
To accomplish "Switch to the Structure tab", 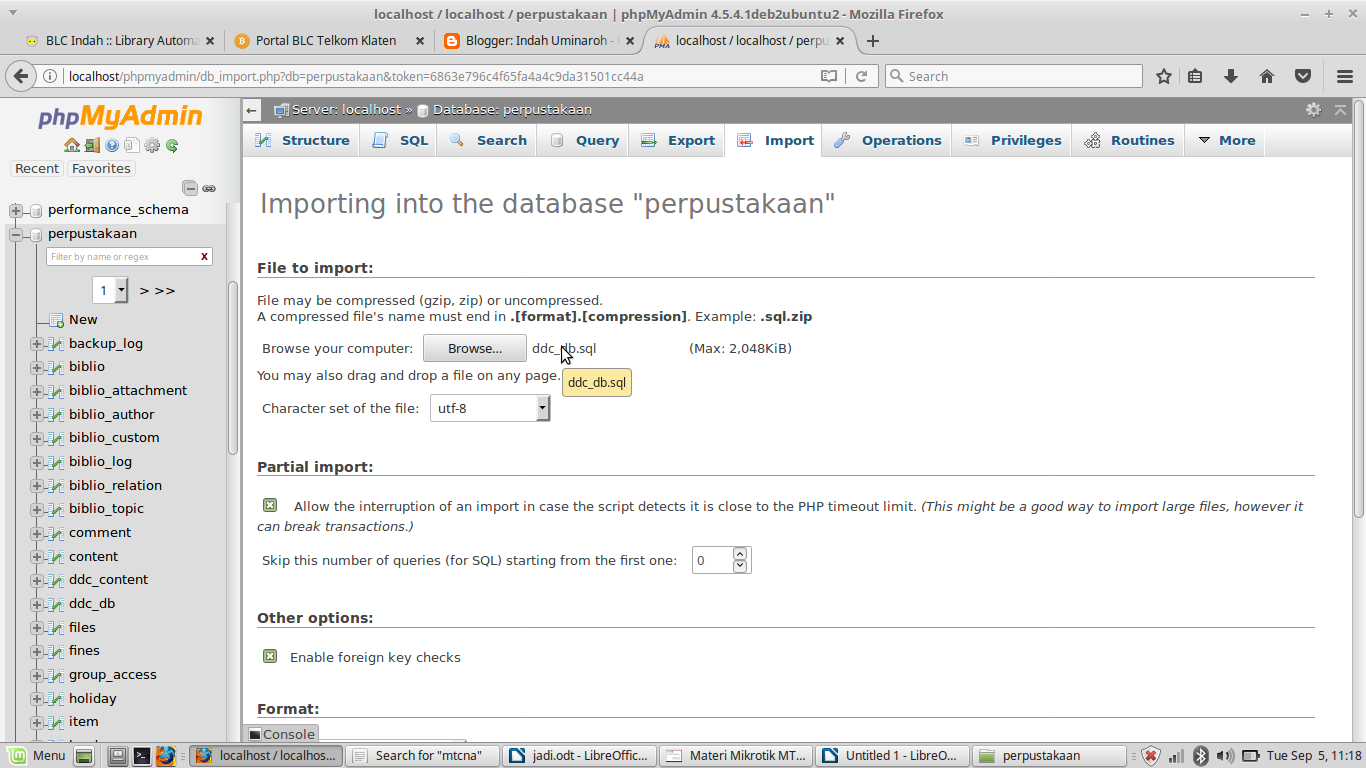I will (302, 141).
